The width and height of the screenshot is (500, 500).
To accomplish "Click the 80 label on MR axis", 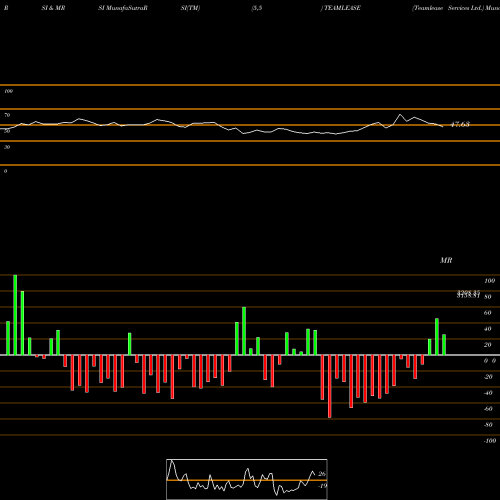I will 488,297.
